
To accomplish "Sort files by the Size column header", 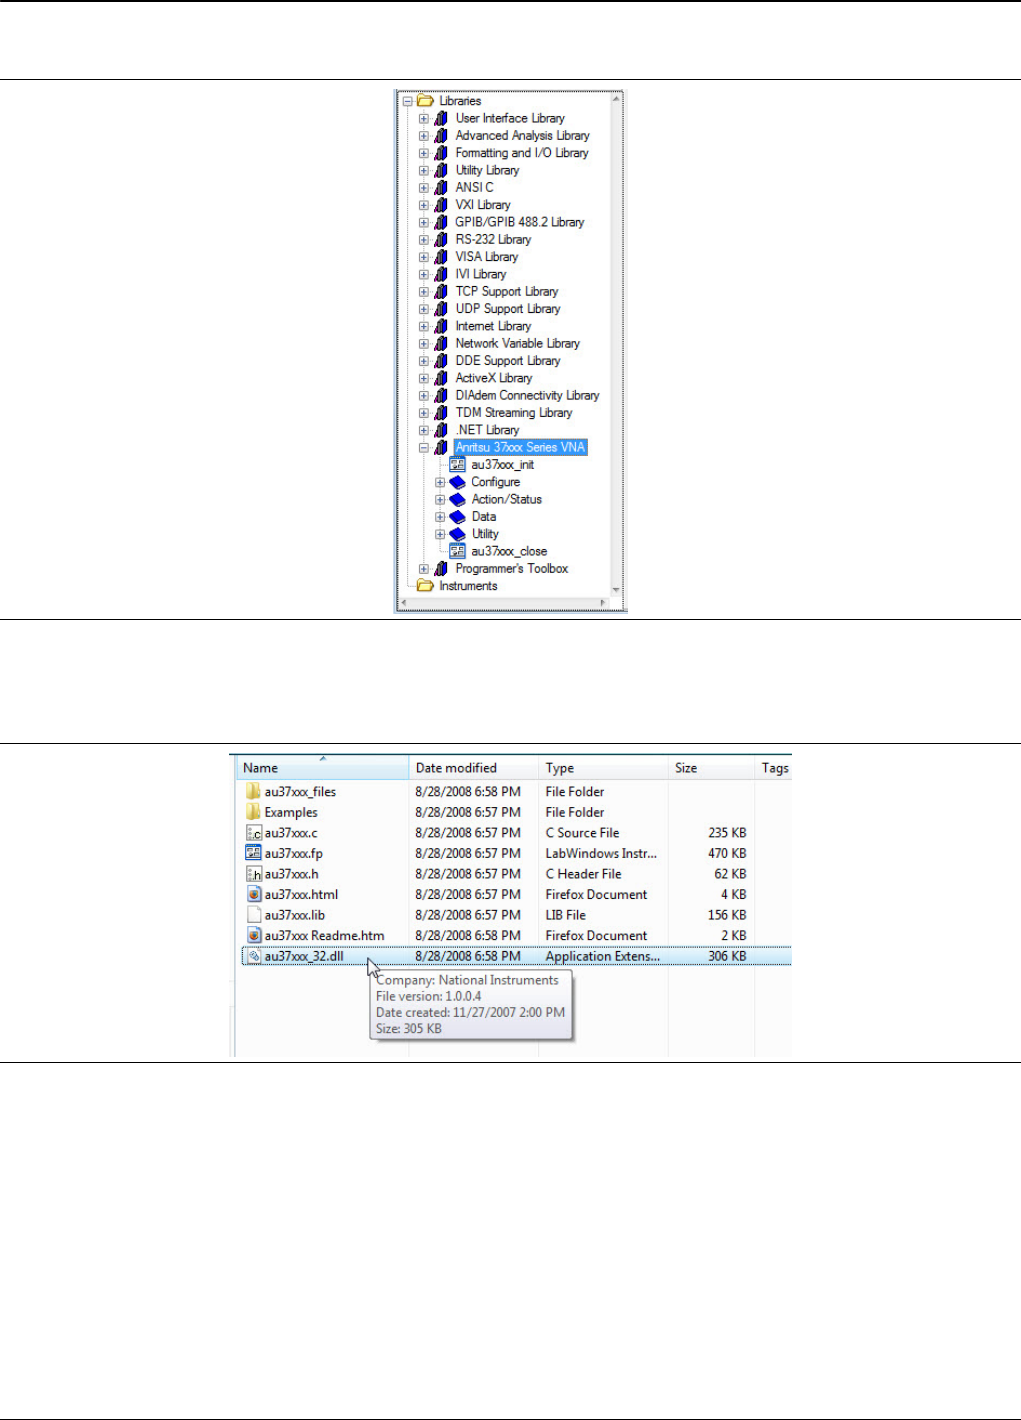I will click(711, 768).
